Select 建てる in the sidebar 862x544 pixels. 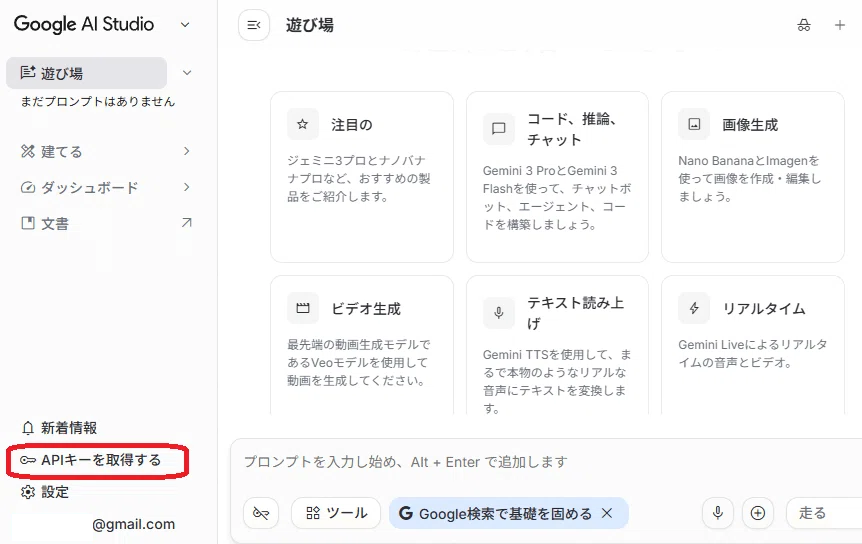pyautogui.click(x=62, y=152)
